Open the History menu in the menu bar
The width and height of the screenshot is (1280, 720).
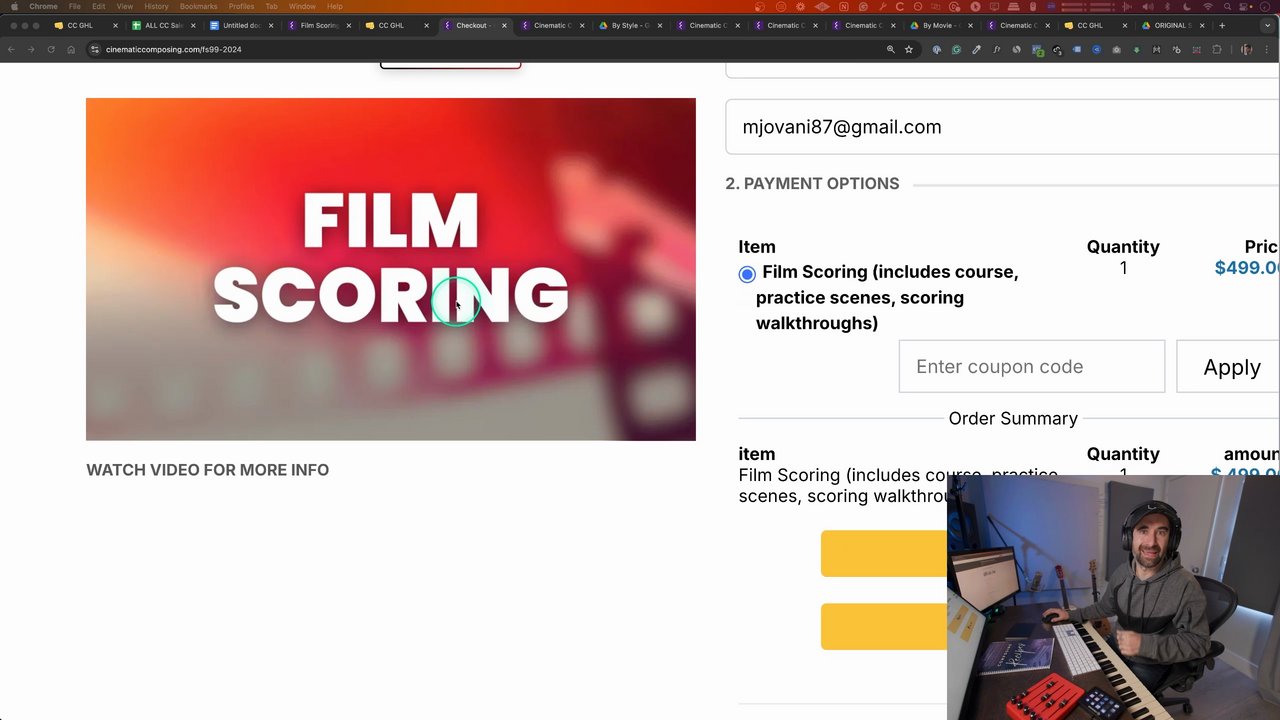click(156, 6)
